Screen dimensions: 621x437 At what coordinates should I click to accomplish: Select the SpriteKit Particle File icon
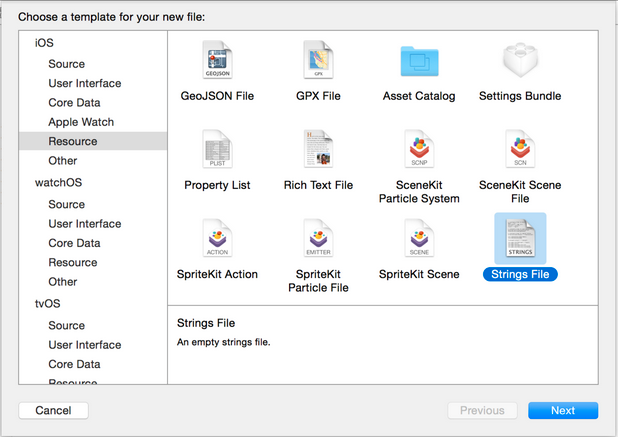tap(318, 238)
